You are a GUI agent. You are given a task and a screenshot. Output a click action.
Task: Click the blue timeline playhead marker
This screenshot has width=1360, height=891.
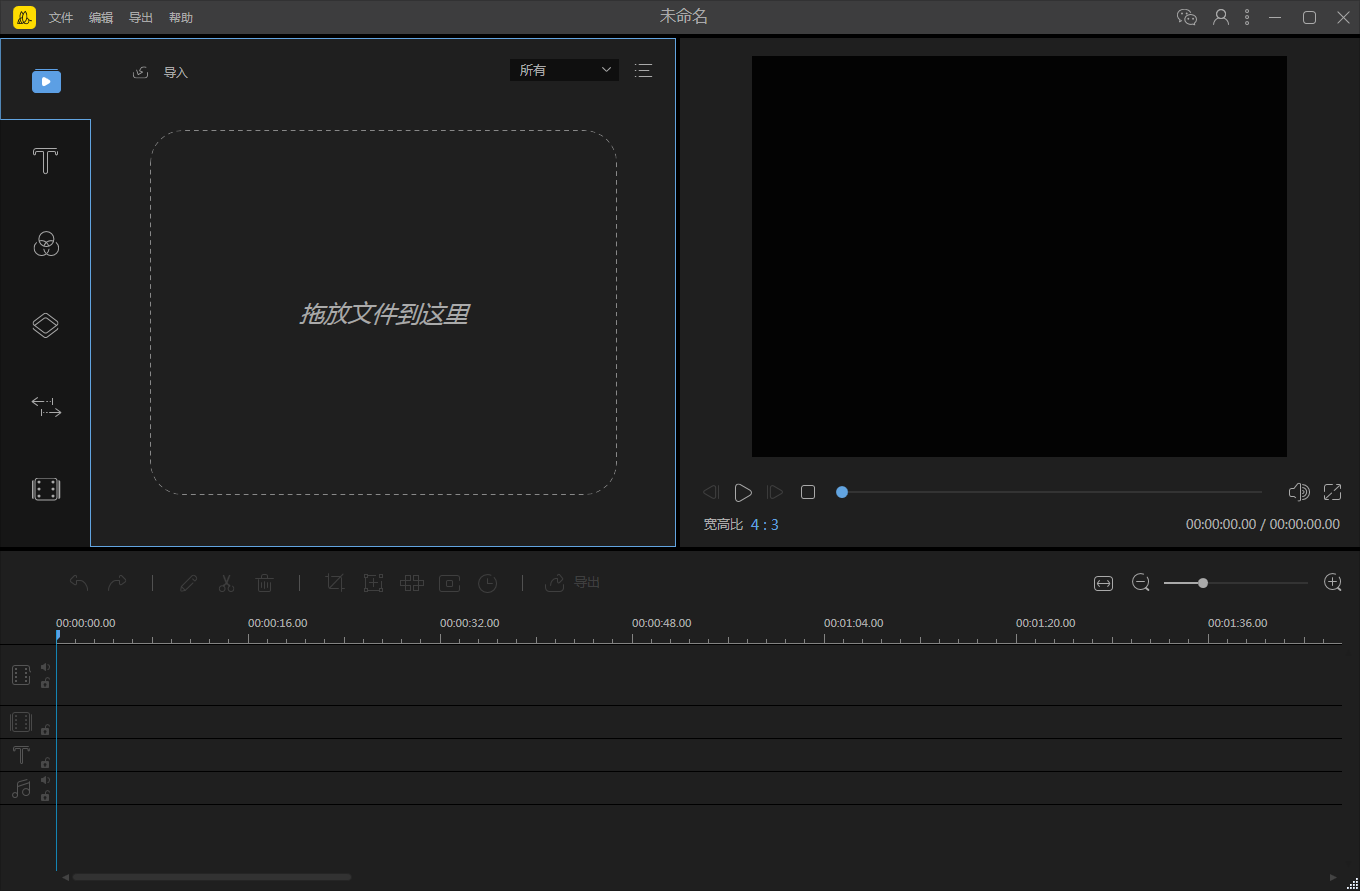pos(57,635)
